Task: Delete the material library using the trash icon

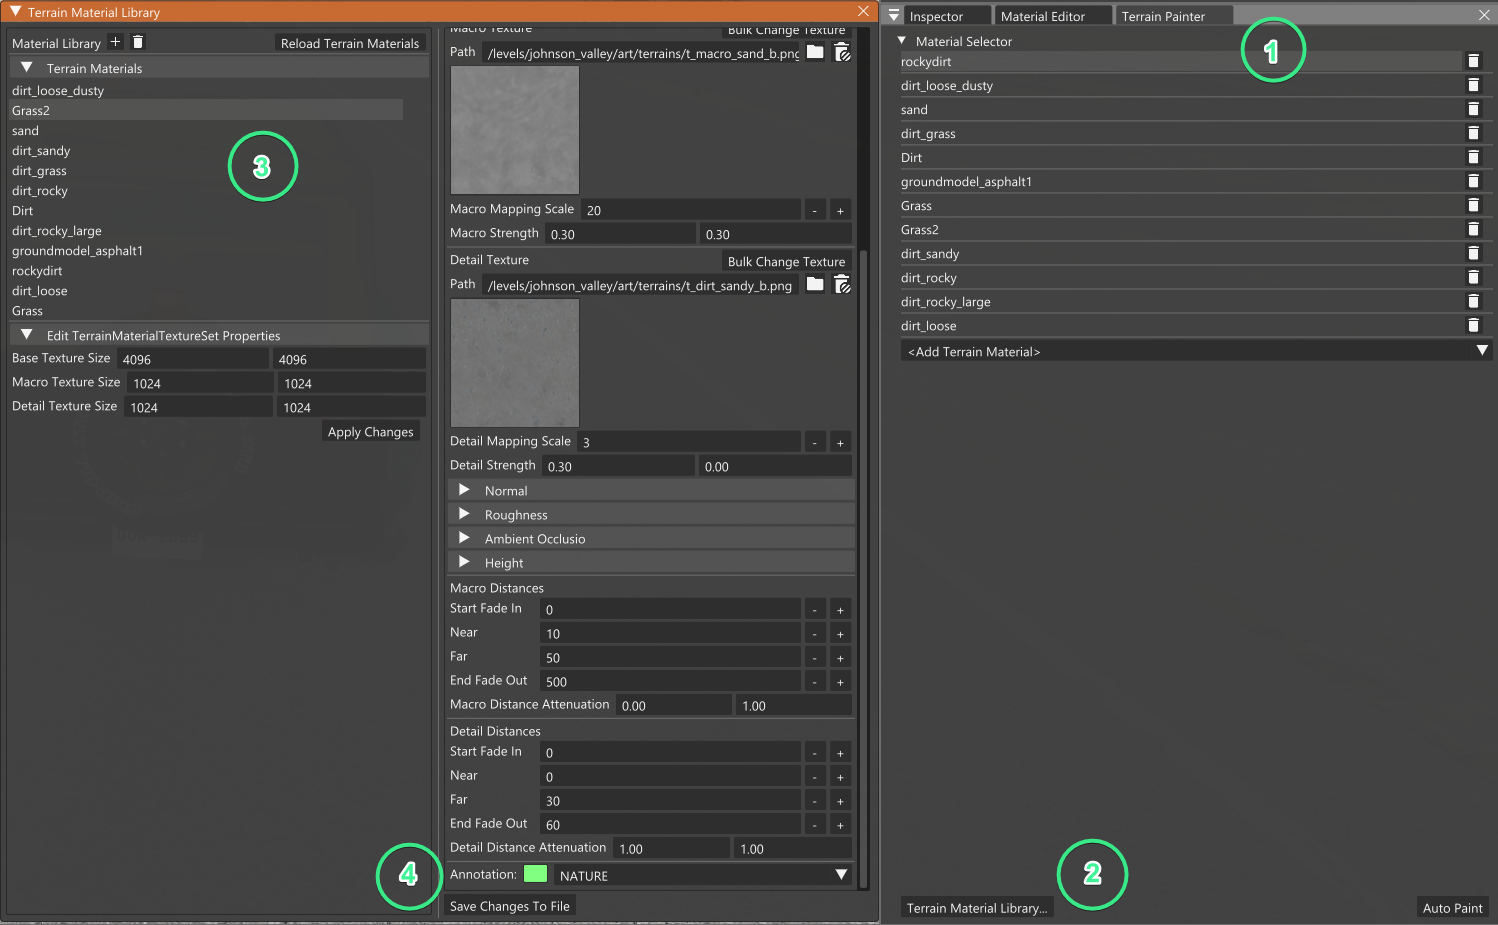Action: click(x=138, y=42)
